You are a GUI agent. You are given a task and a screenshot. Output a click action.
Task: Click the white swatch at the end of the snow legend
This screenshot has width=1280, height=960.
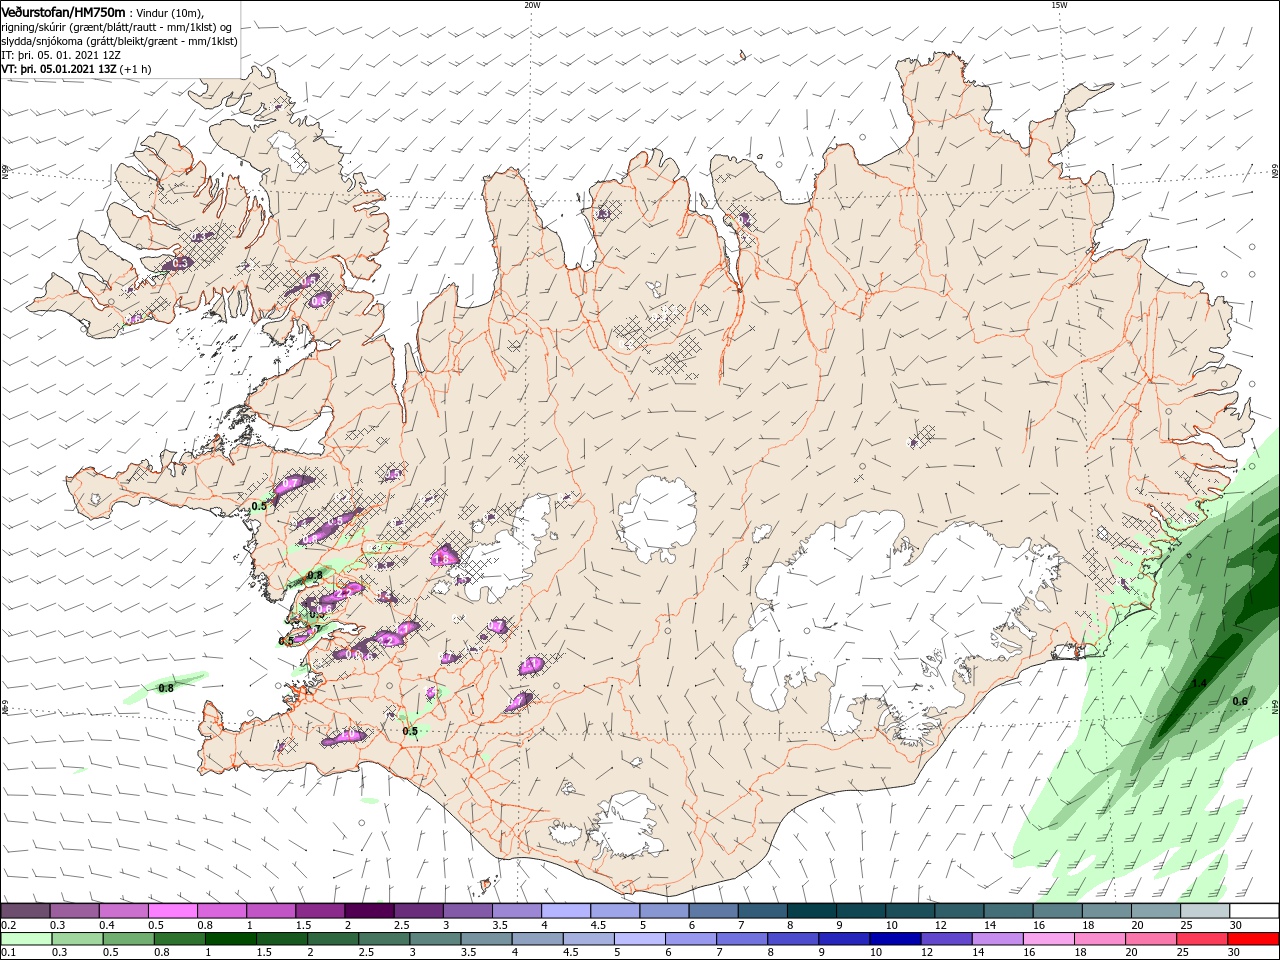click(1253, 911)
